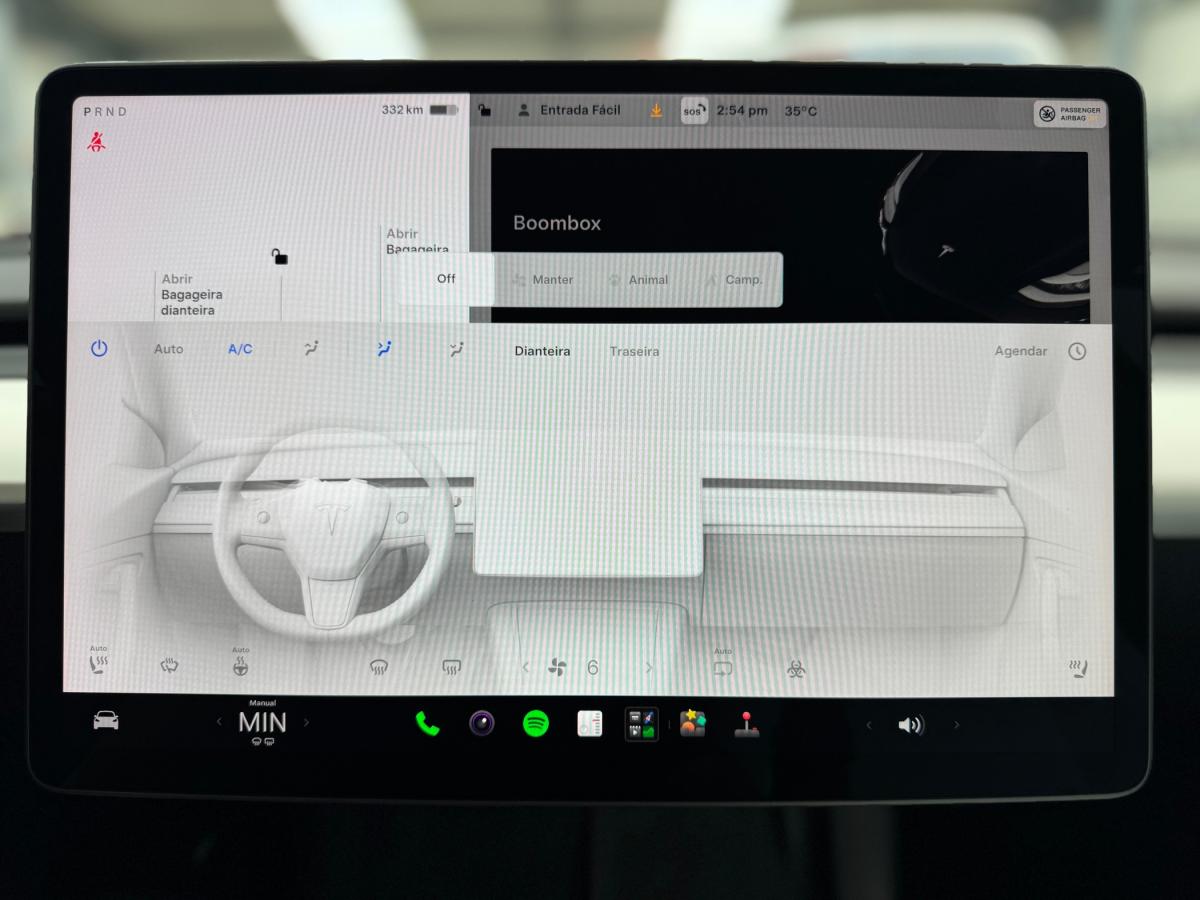Open the Boombox card
This screenshot has width=1200, height=900.
point(789,236)
